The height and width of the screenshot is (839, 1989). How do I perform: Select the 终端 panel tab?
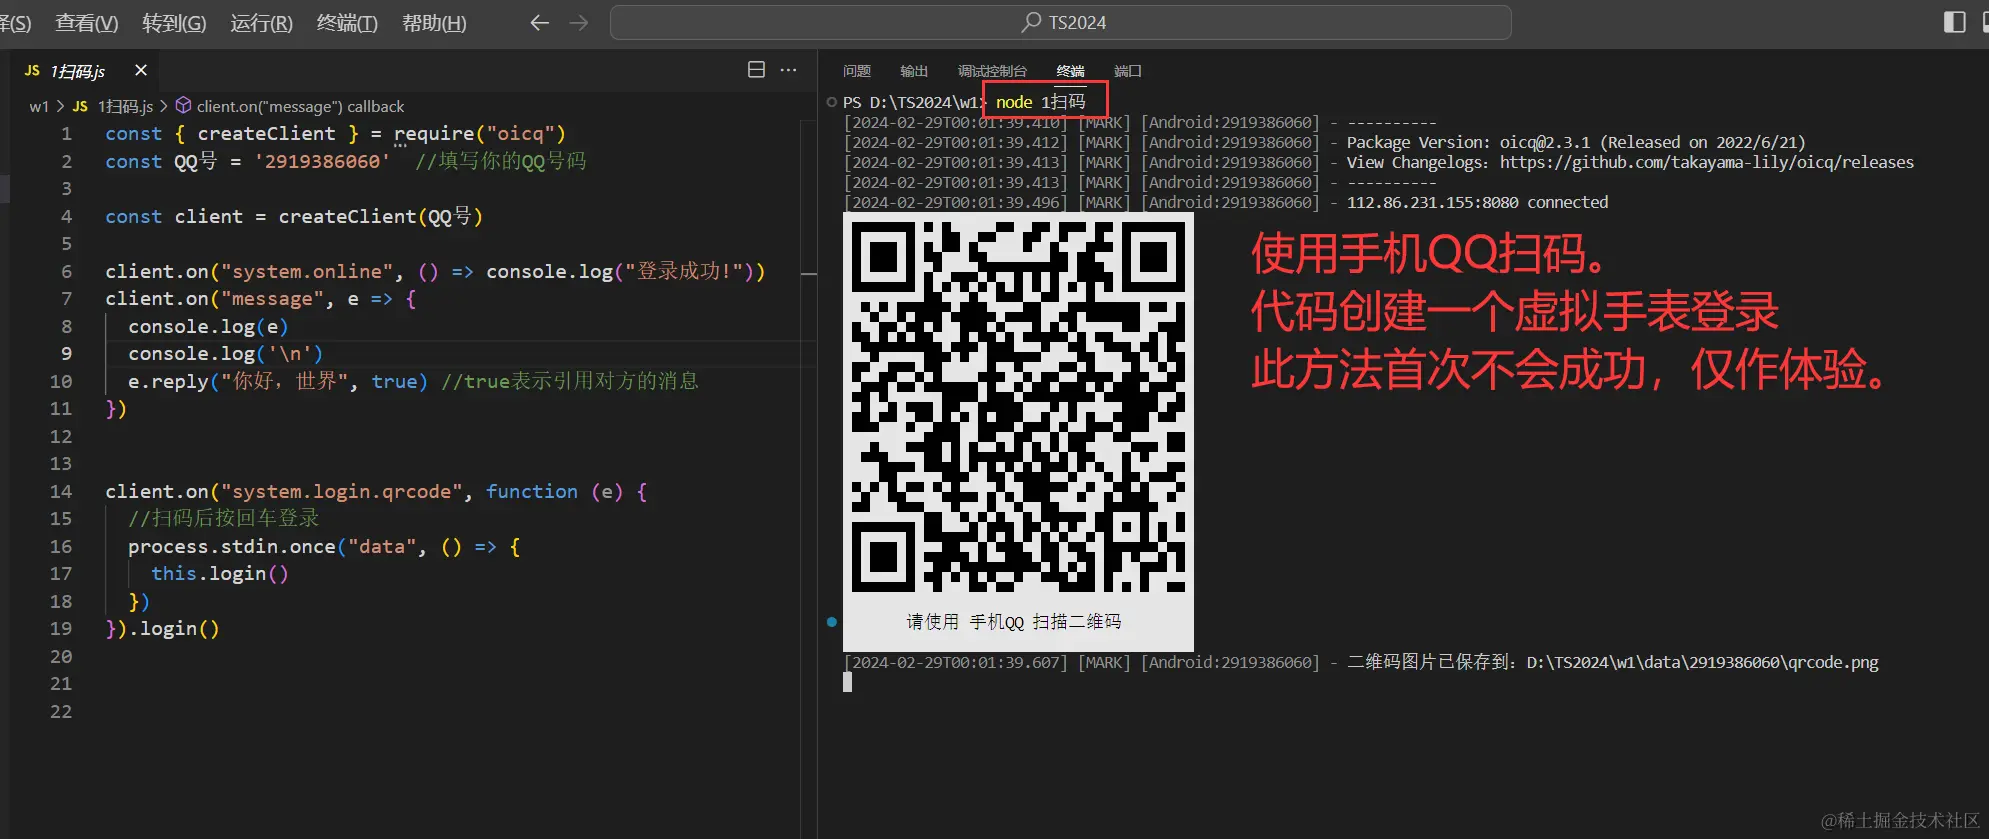click(x=1070, y=71)
